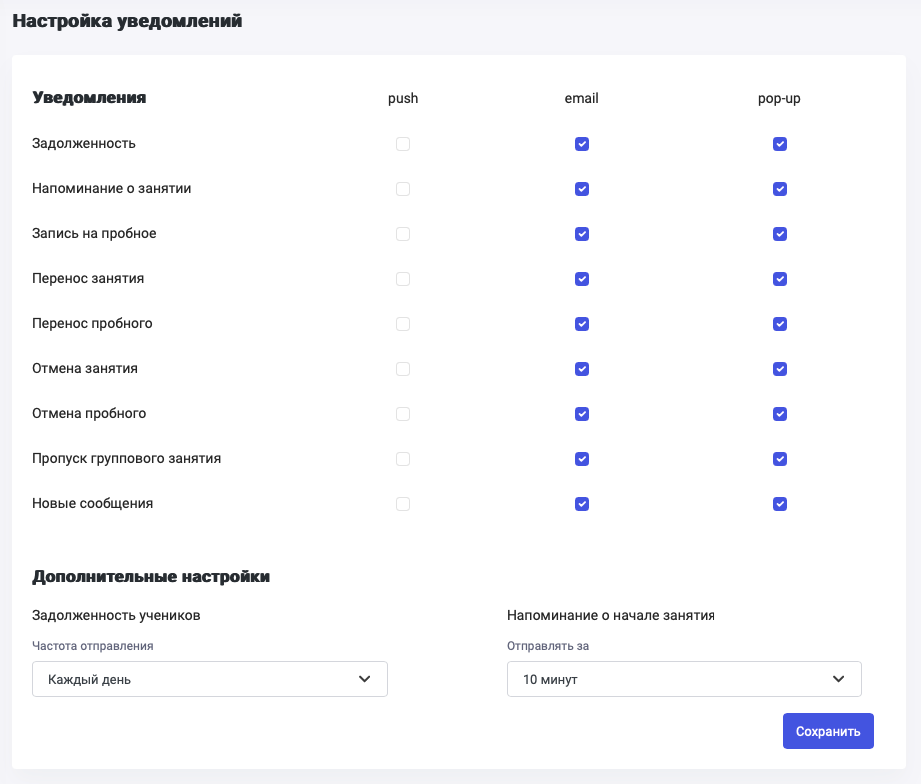Enable push for Отмена занятия
Viewport: 921px width, 784px height.
click(x=403, y=369)
